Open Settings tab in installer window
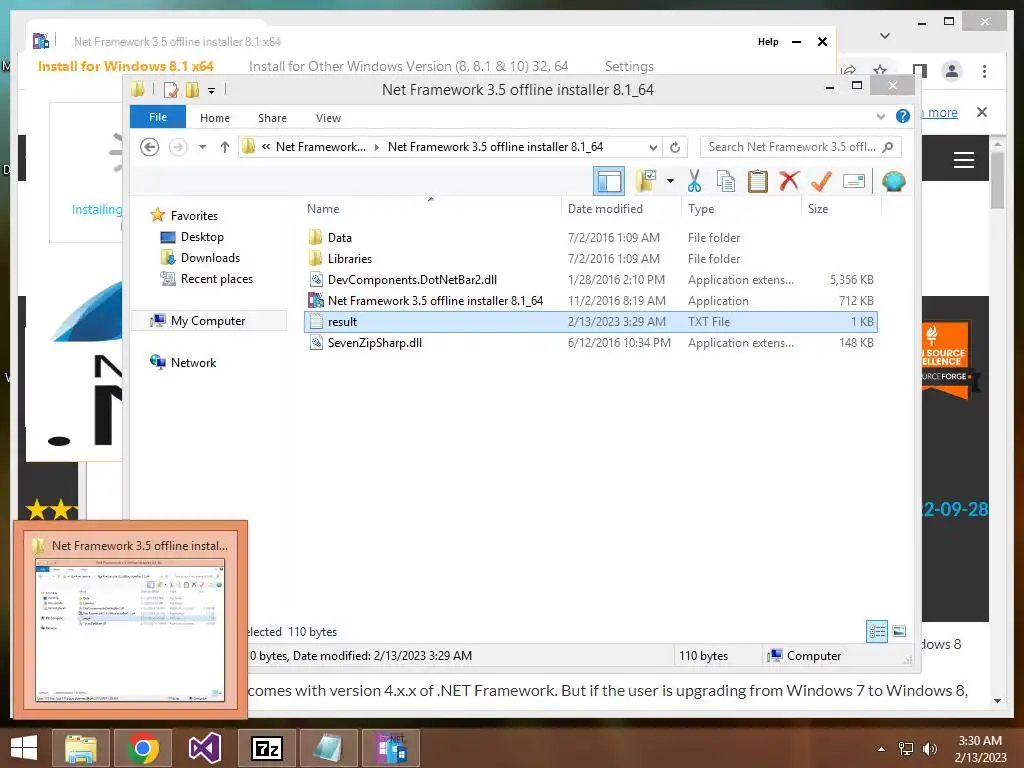This screenshot has width=1024, height=768. point(629,67)
